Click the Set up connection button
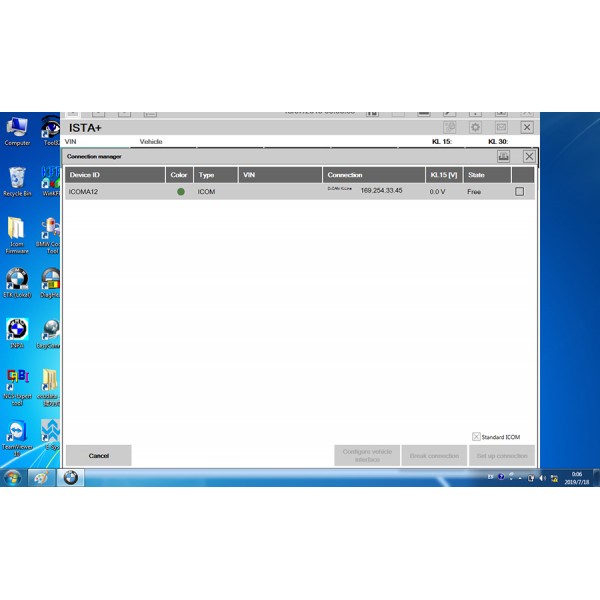 (x=502, y=455)
